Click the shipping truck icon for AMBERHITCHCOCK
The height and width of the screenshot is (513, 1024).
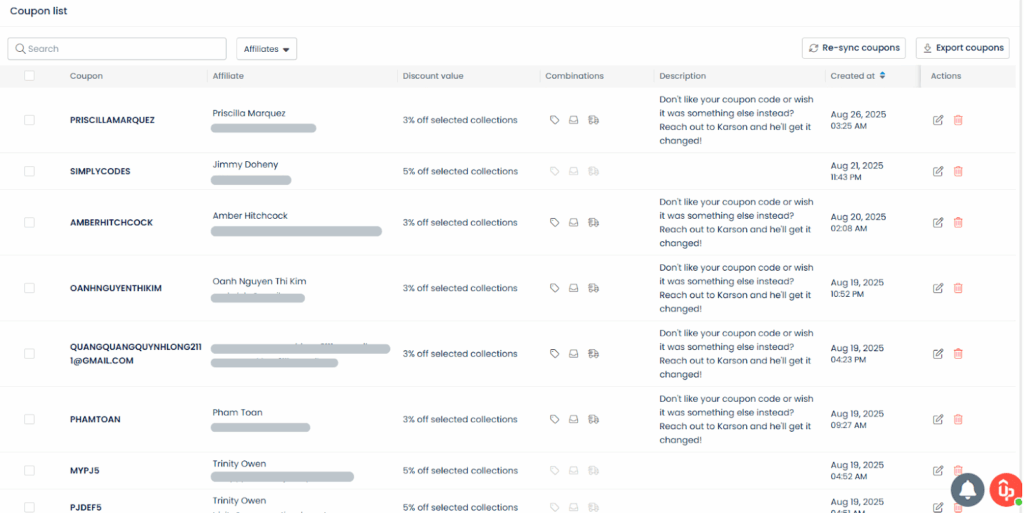[x=593, y=223]
